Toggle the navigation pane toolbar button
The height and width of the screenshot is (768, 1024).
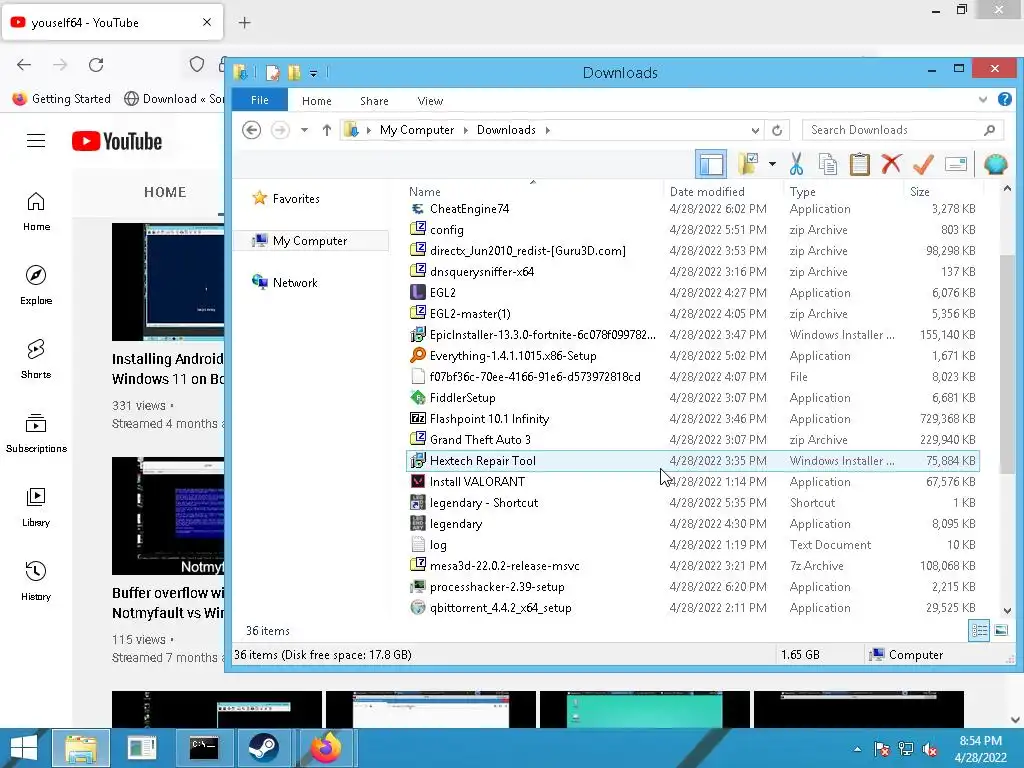[711, 164]
